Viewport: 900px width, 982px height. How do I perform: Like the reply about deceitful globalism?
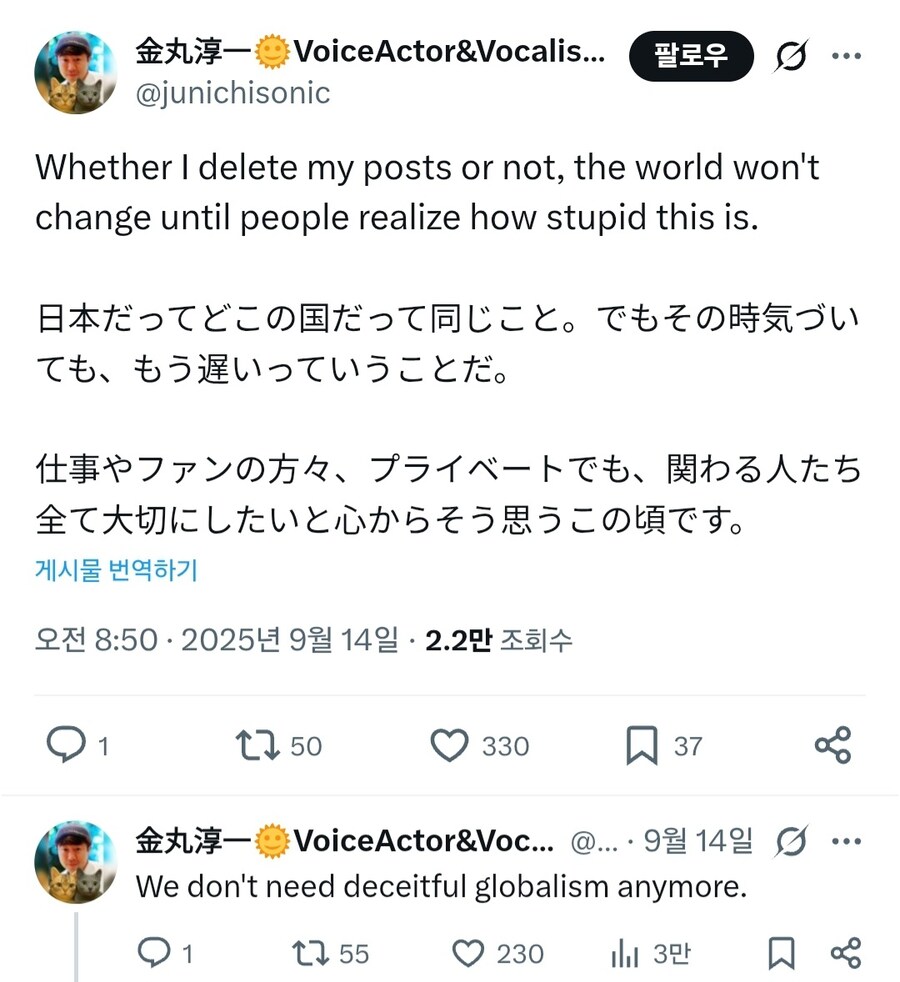point(468,953)
